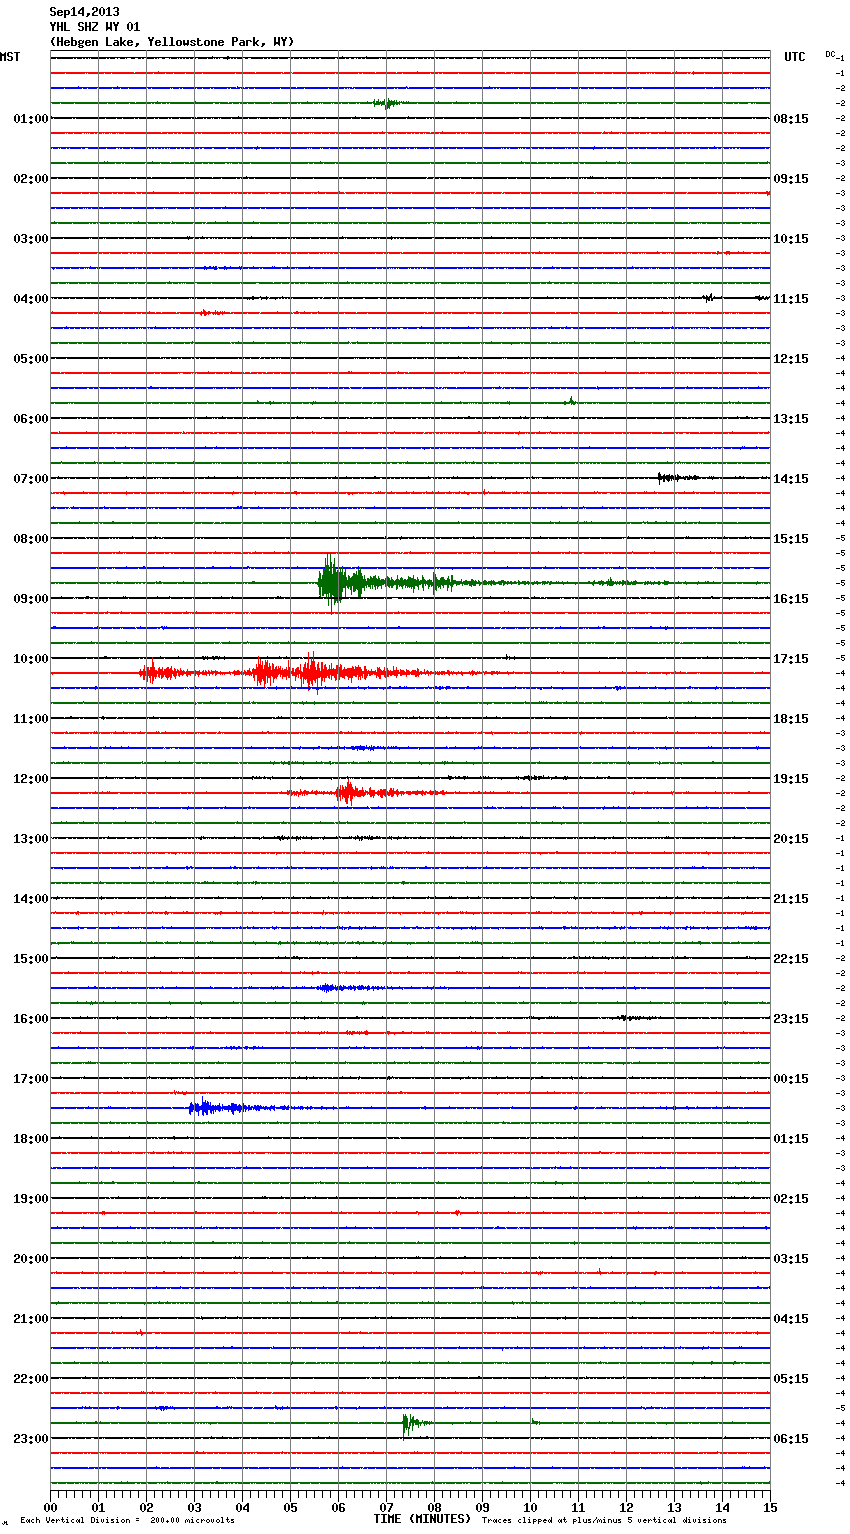Click the small green event above 01:00
Screen dimensions: 850x1534
point(386,103)
